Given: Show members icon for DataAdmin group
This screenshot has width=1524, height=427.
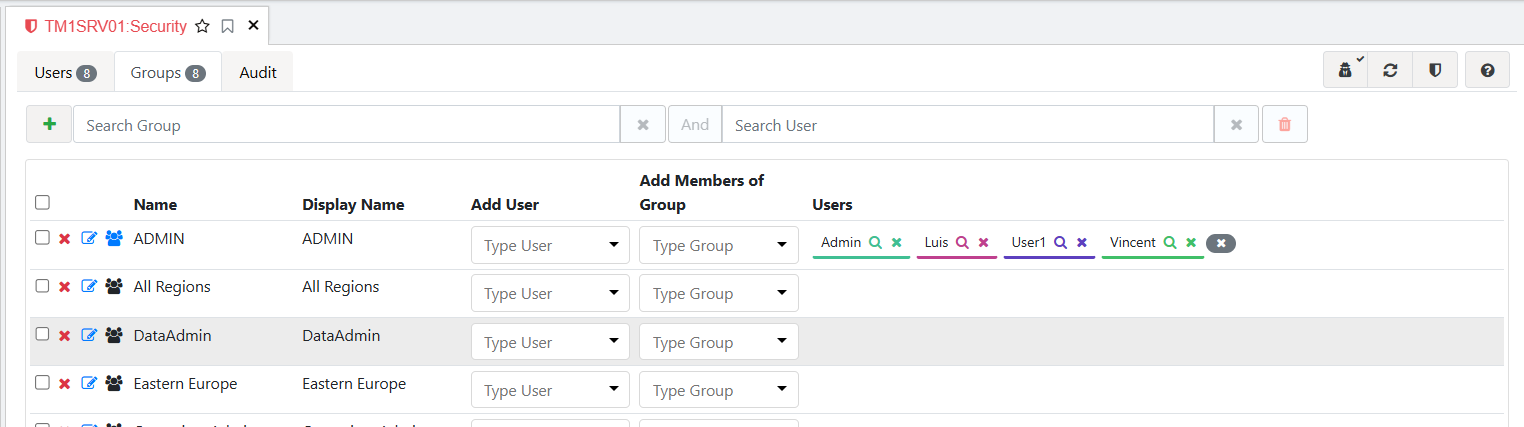Looking at the screenshot, I should click(x=114, y=336).
